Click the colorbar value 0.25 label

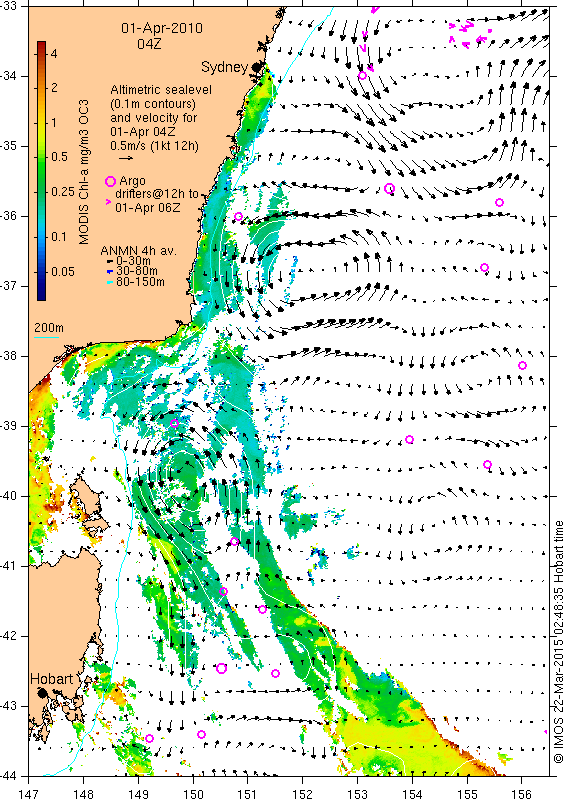point(62,191)
